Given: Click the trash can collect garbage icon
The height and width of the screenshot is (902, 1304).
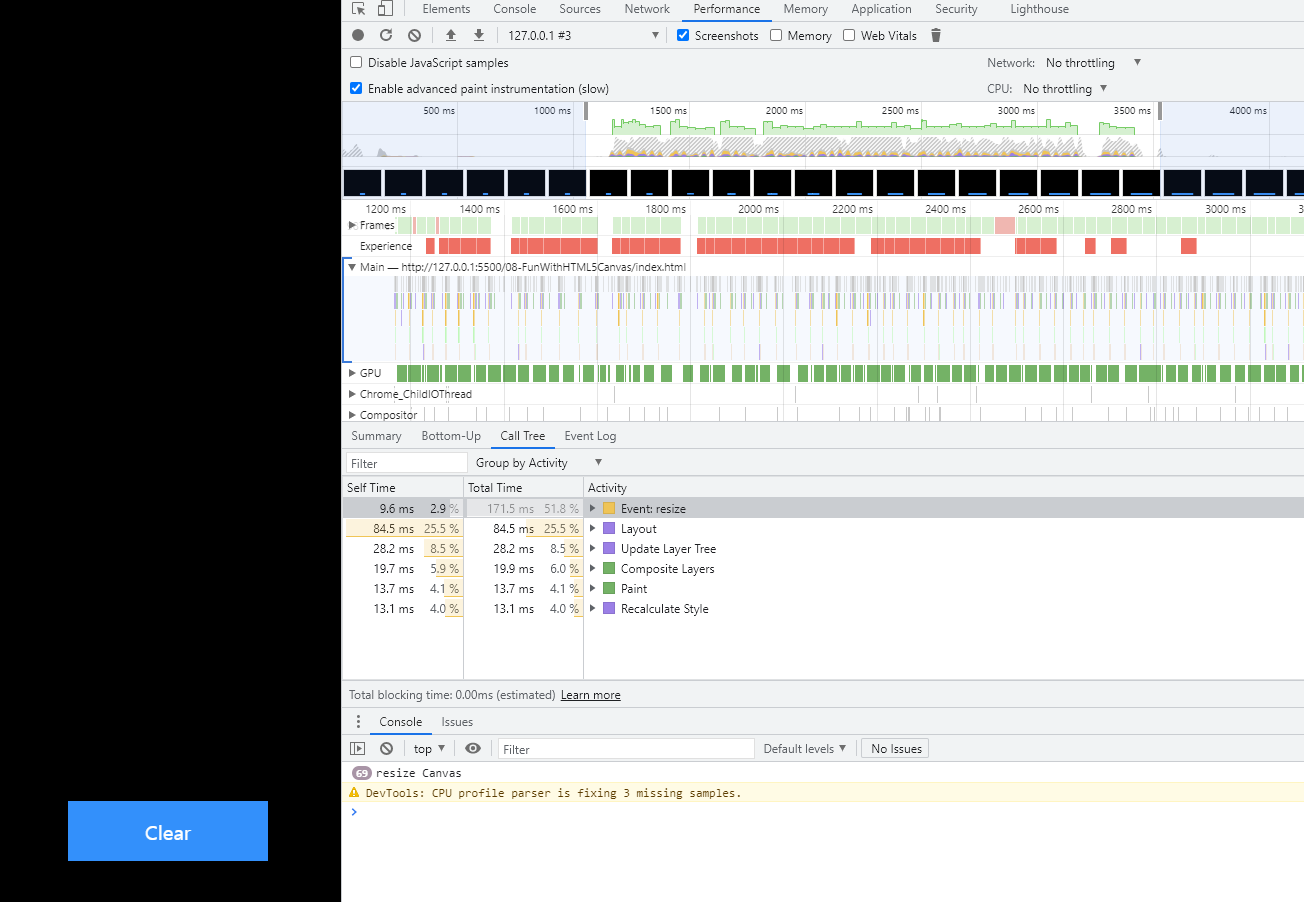Looking at the screenshot, I should pyautogui.click(x=936, y=35).
